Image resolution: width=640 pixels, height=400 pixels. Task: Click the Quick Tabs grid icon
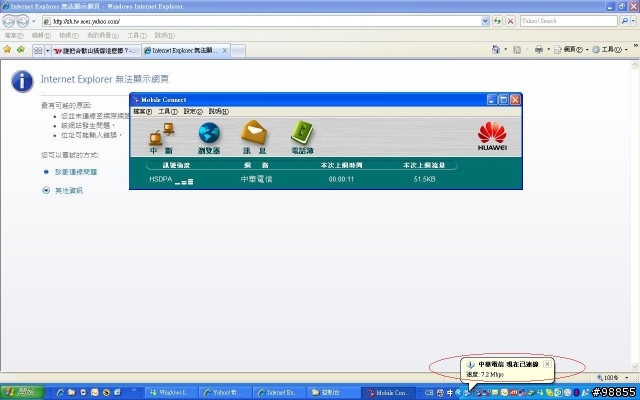(38, 51)
